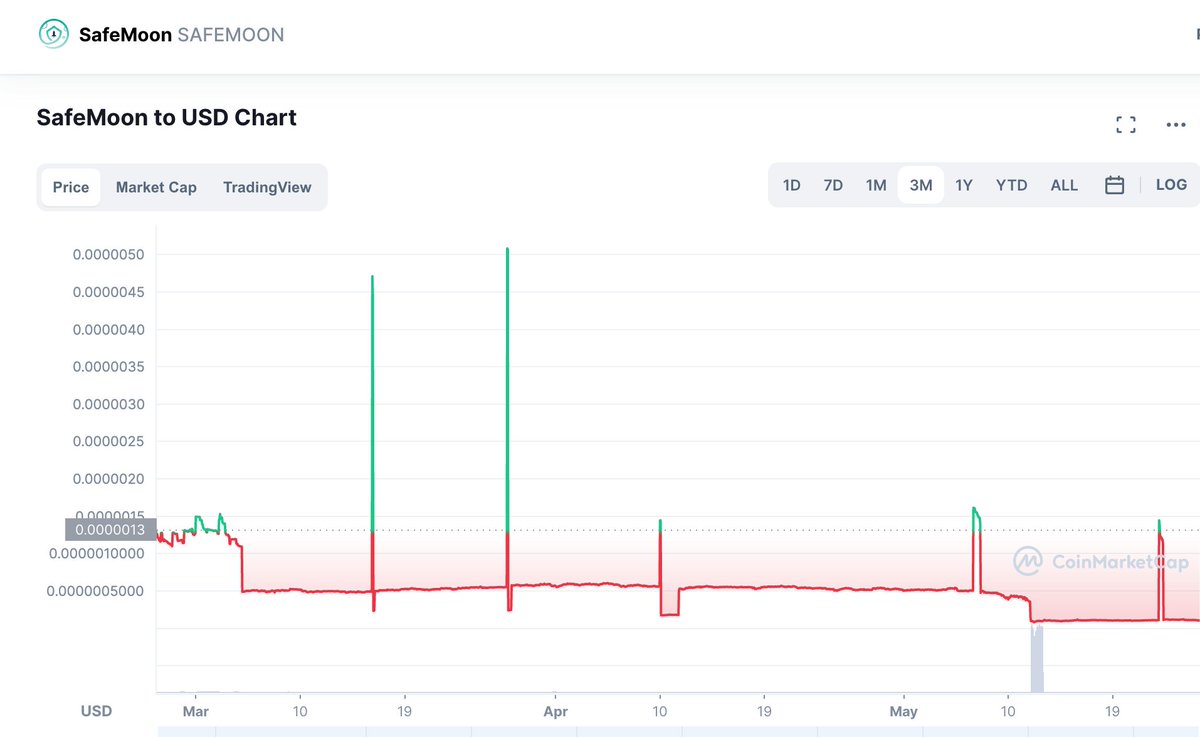Viewport: 1200px width, 737px height.
Task: Click the 0.0000013 current price label
Action: (110, 529)
